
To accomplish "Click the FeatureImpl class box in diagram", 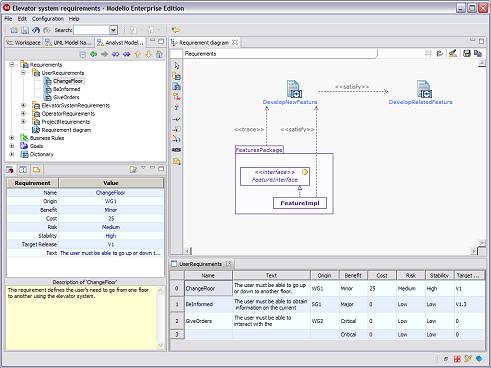I will click(300, 203).
